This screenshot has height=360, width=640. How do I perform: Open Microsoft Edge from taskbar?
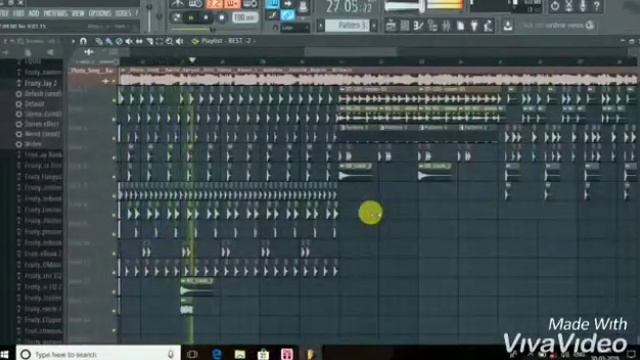click(216, 354)
